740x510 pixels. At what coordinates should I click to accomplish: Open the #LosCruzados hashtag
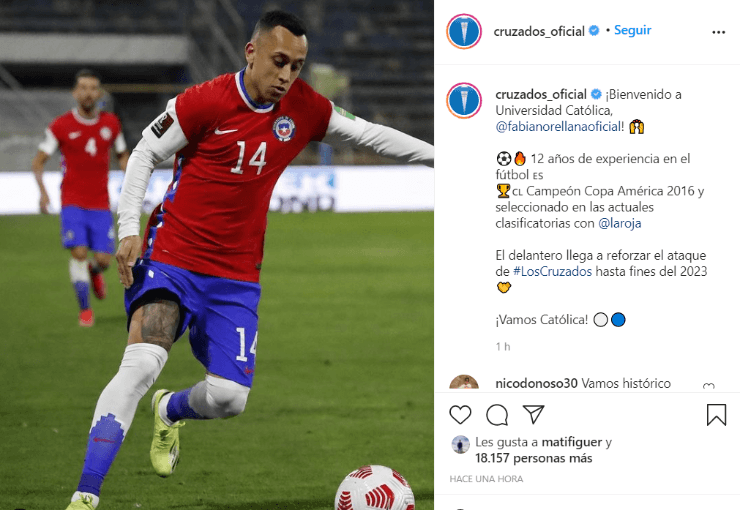point(552,271)
